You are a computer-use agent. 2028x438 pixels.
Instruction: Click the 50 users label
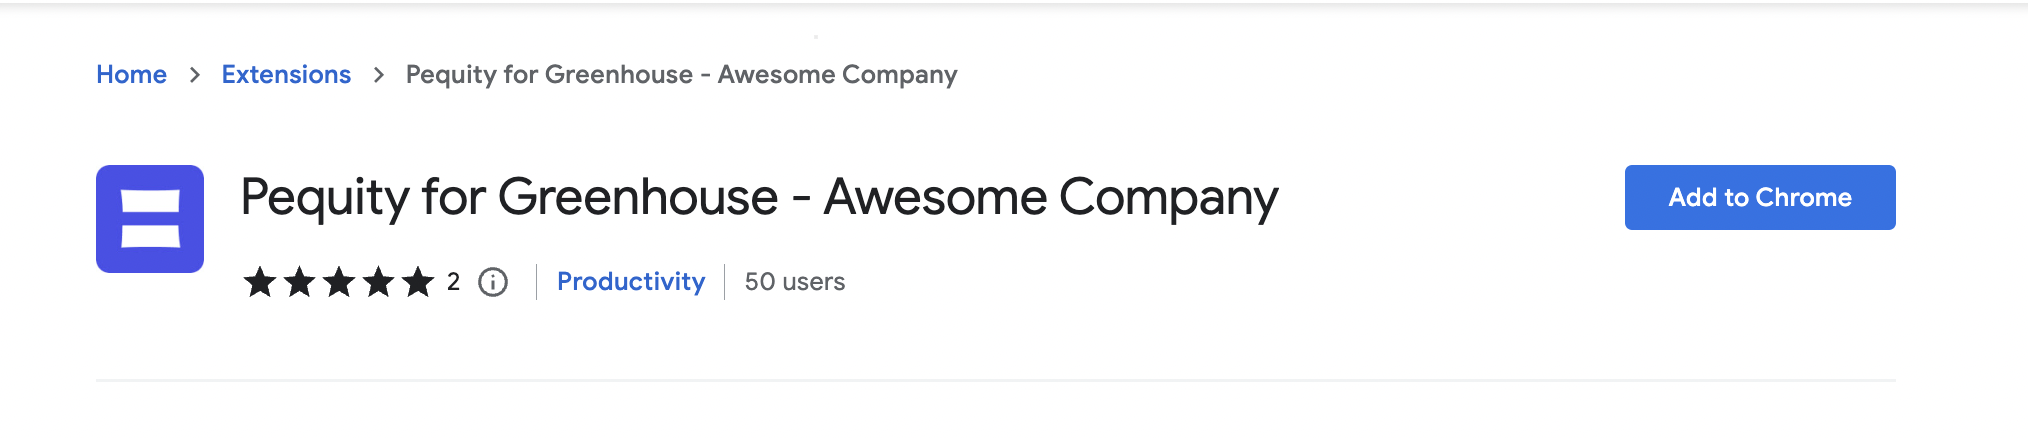795,282
